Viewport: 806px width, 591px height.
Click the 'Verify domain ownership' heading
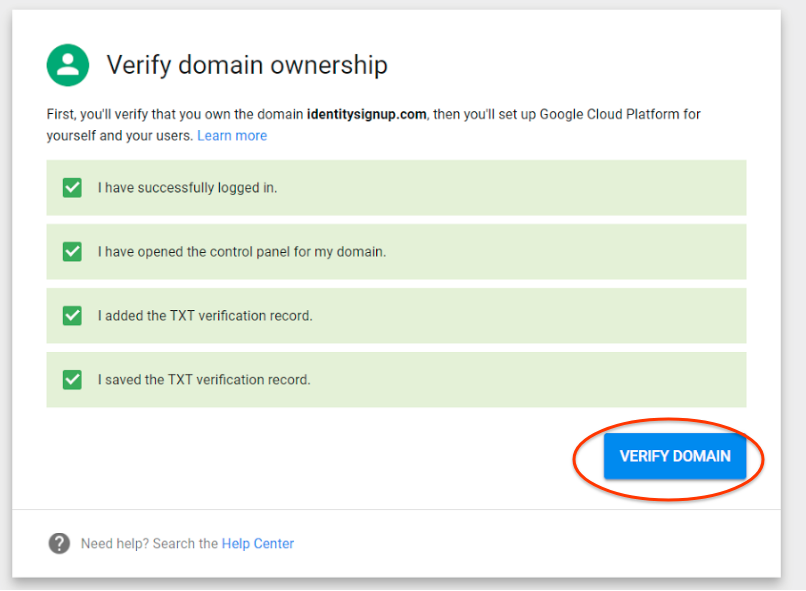pos(247,66)
